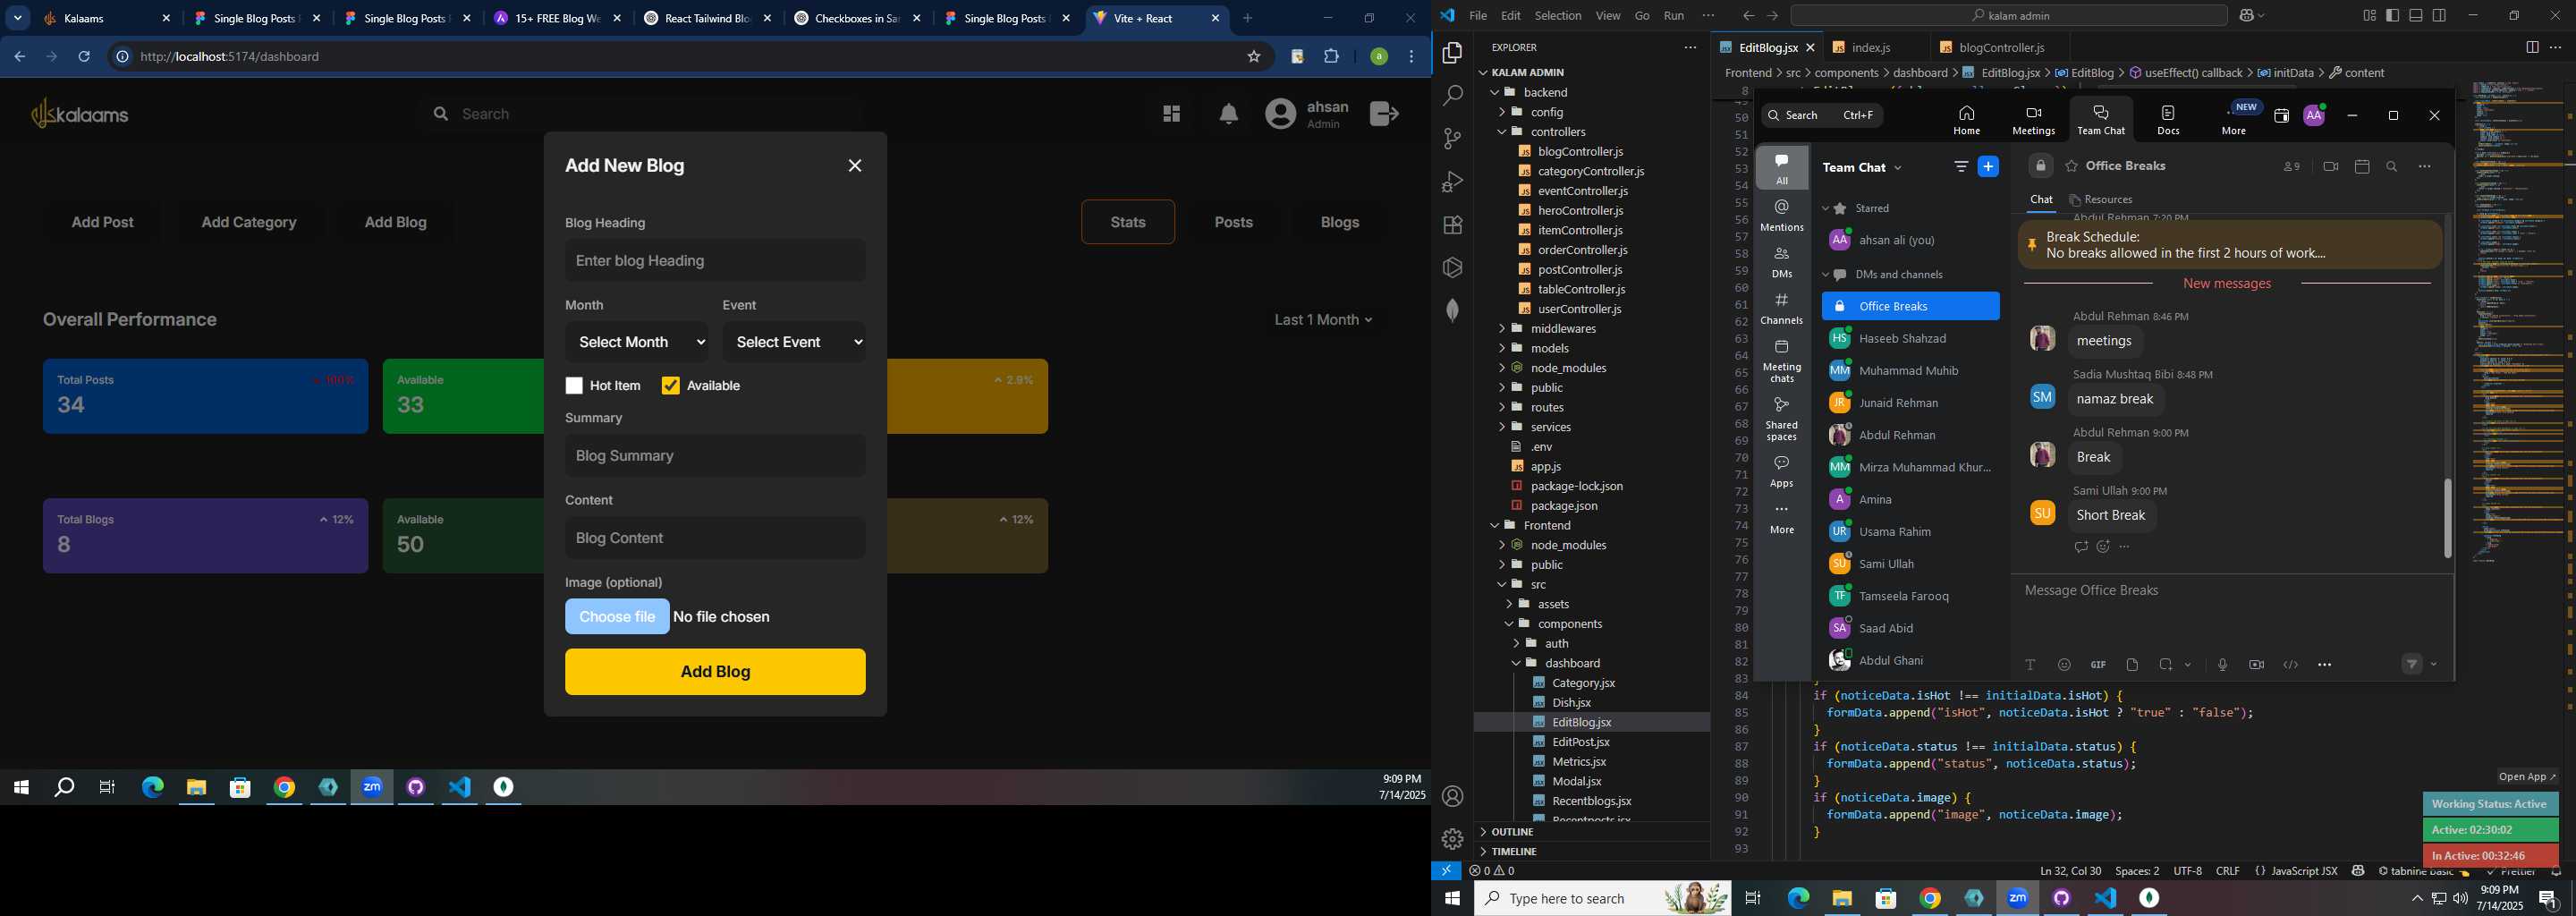Image resolution: width=2576 pixels, height=916 pixels.
Task: Reload the localhost dashboard page in Chrome
Action: [x=84, y=57]
